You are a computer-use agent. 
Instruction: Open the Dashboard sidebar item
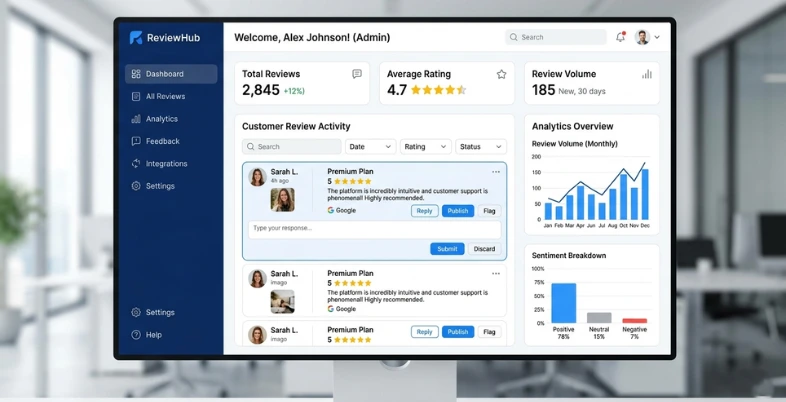click(171, 74)
